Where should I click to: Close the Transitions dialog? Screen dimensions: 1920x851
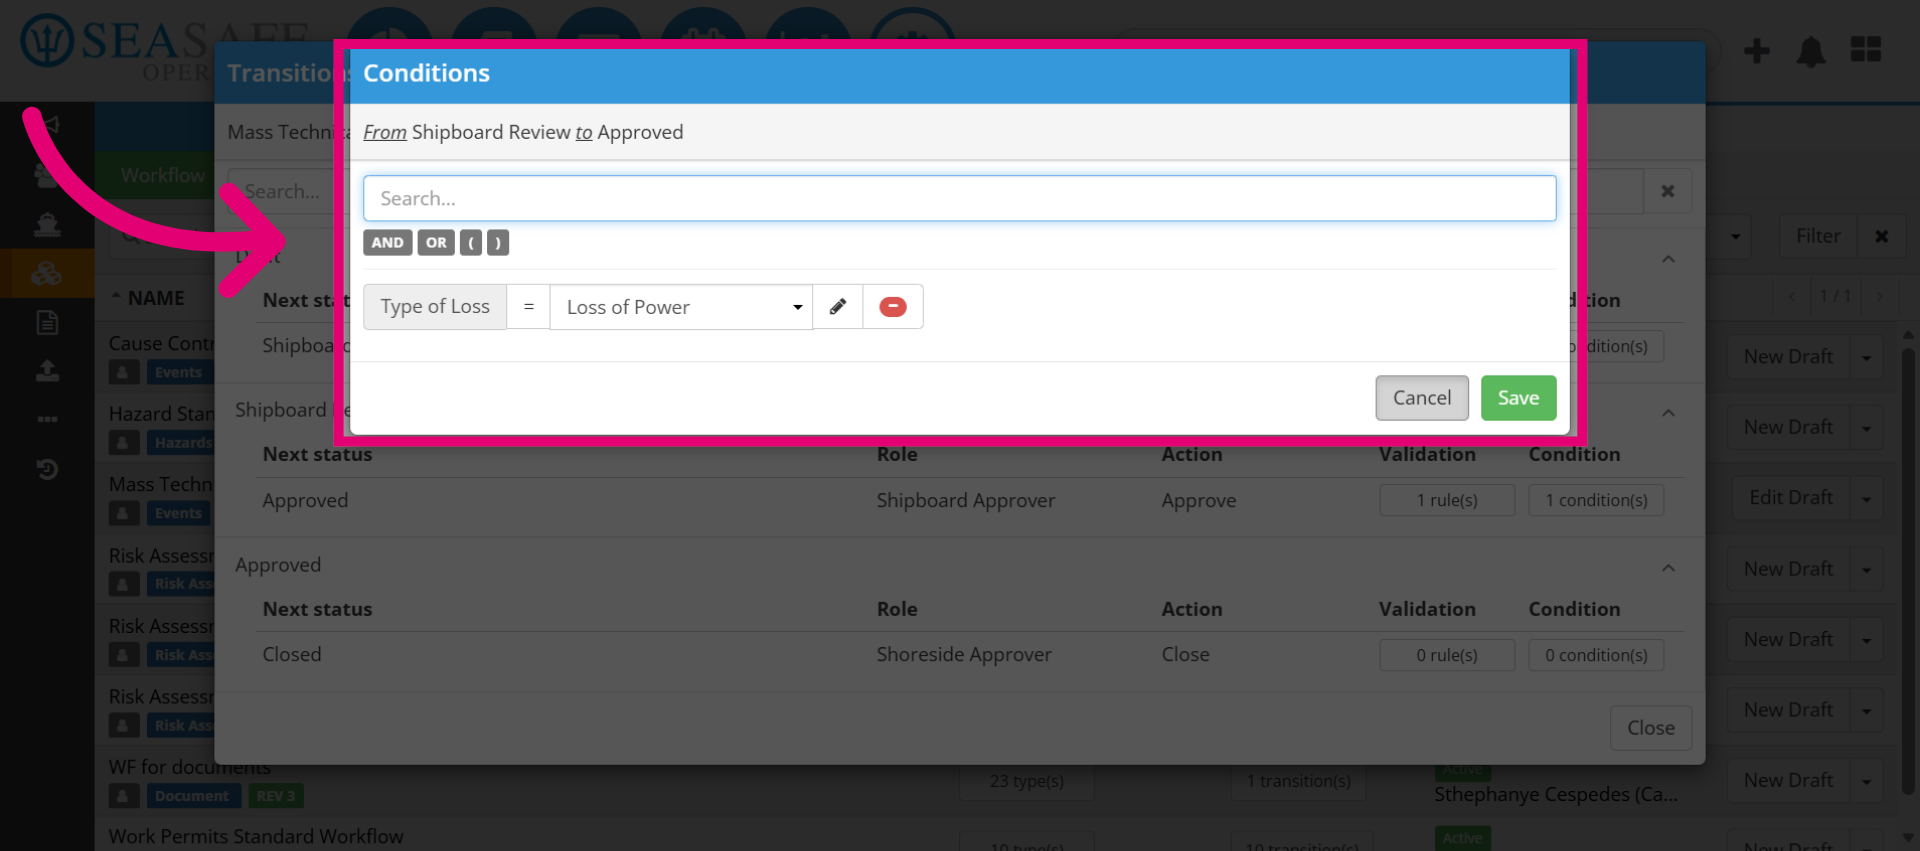click(1651, 728)
